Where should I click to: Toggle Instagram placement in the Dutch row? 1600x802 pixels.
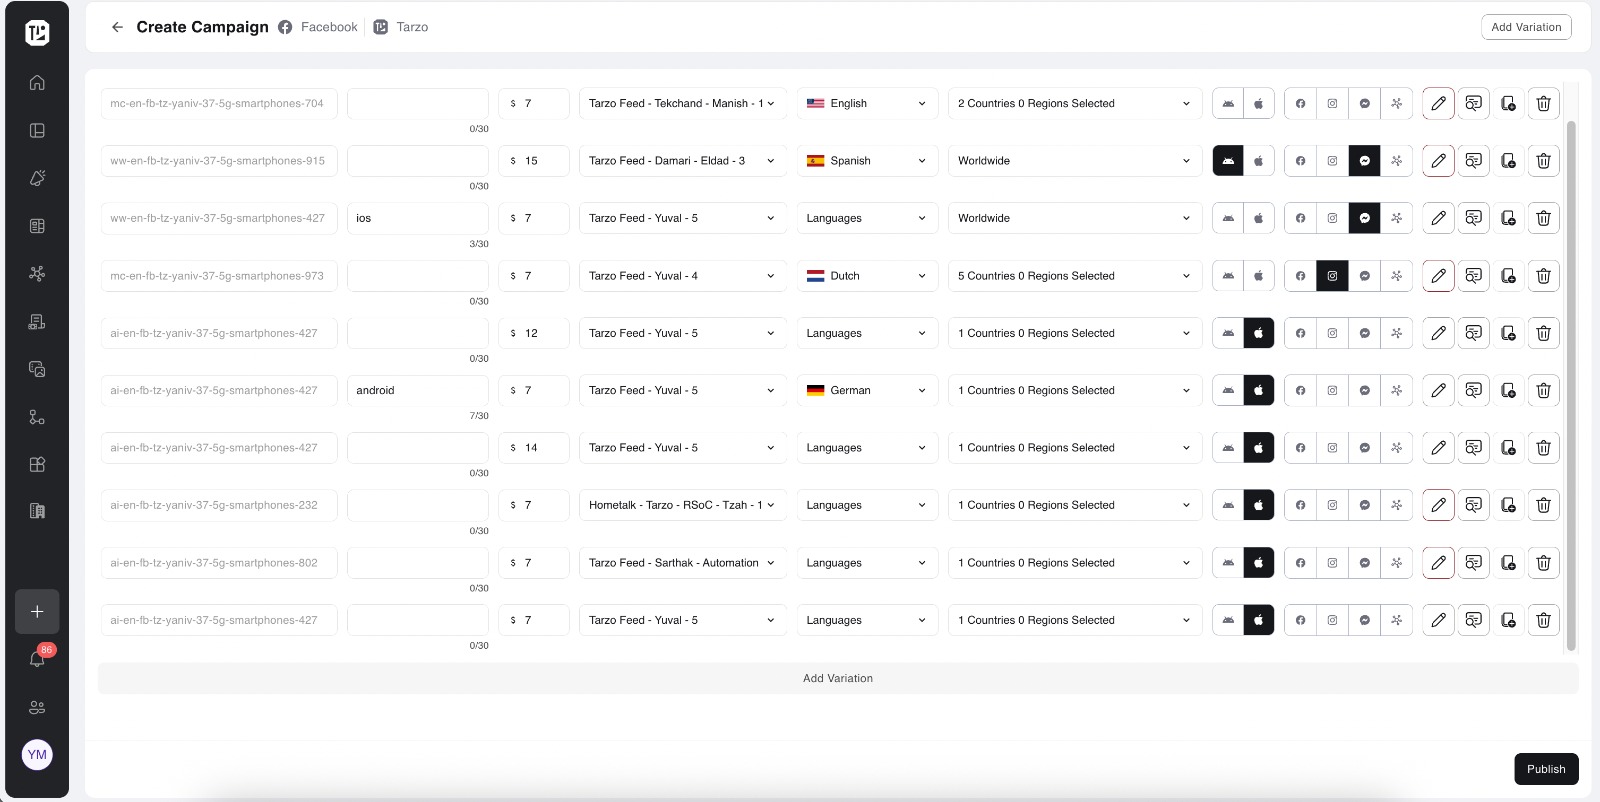(1332, 276)
